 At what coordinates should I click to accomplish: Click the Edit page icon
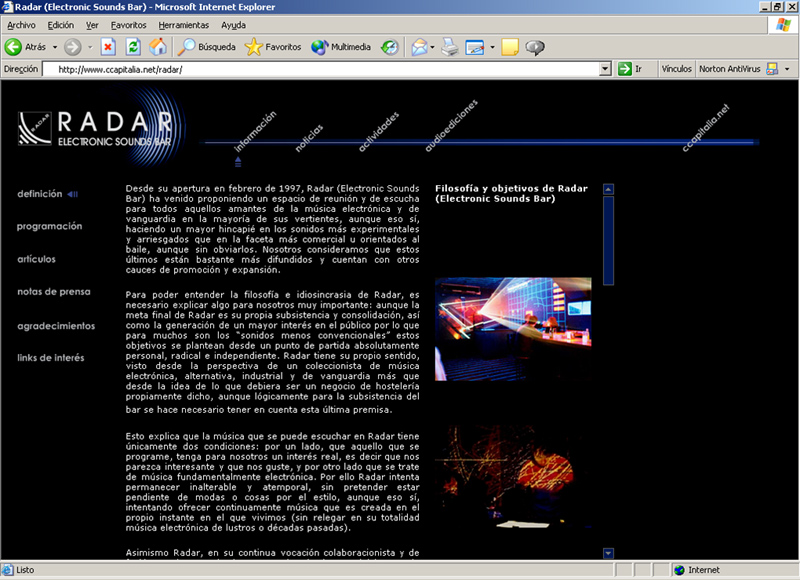pos(474,47)
